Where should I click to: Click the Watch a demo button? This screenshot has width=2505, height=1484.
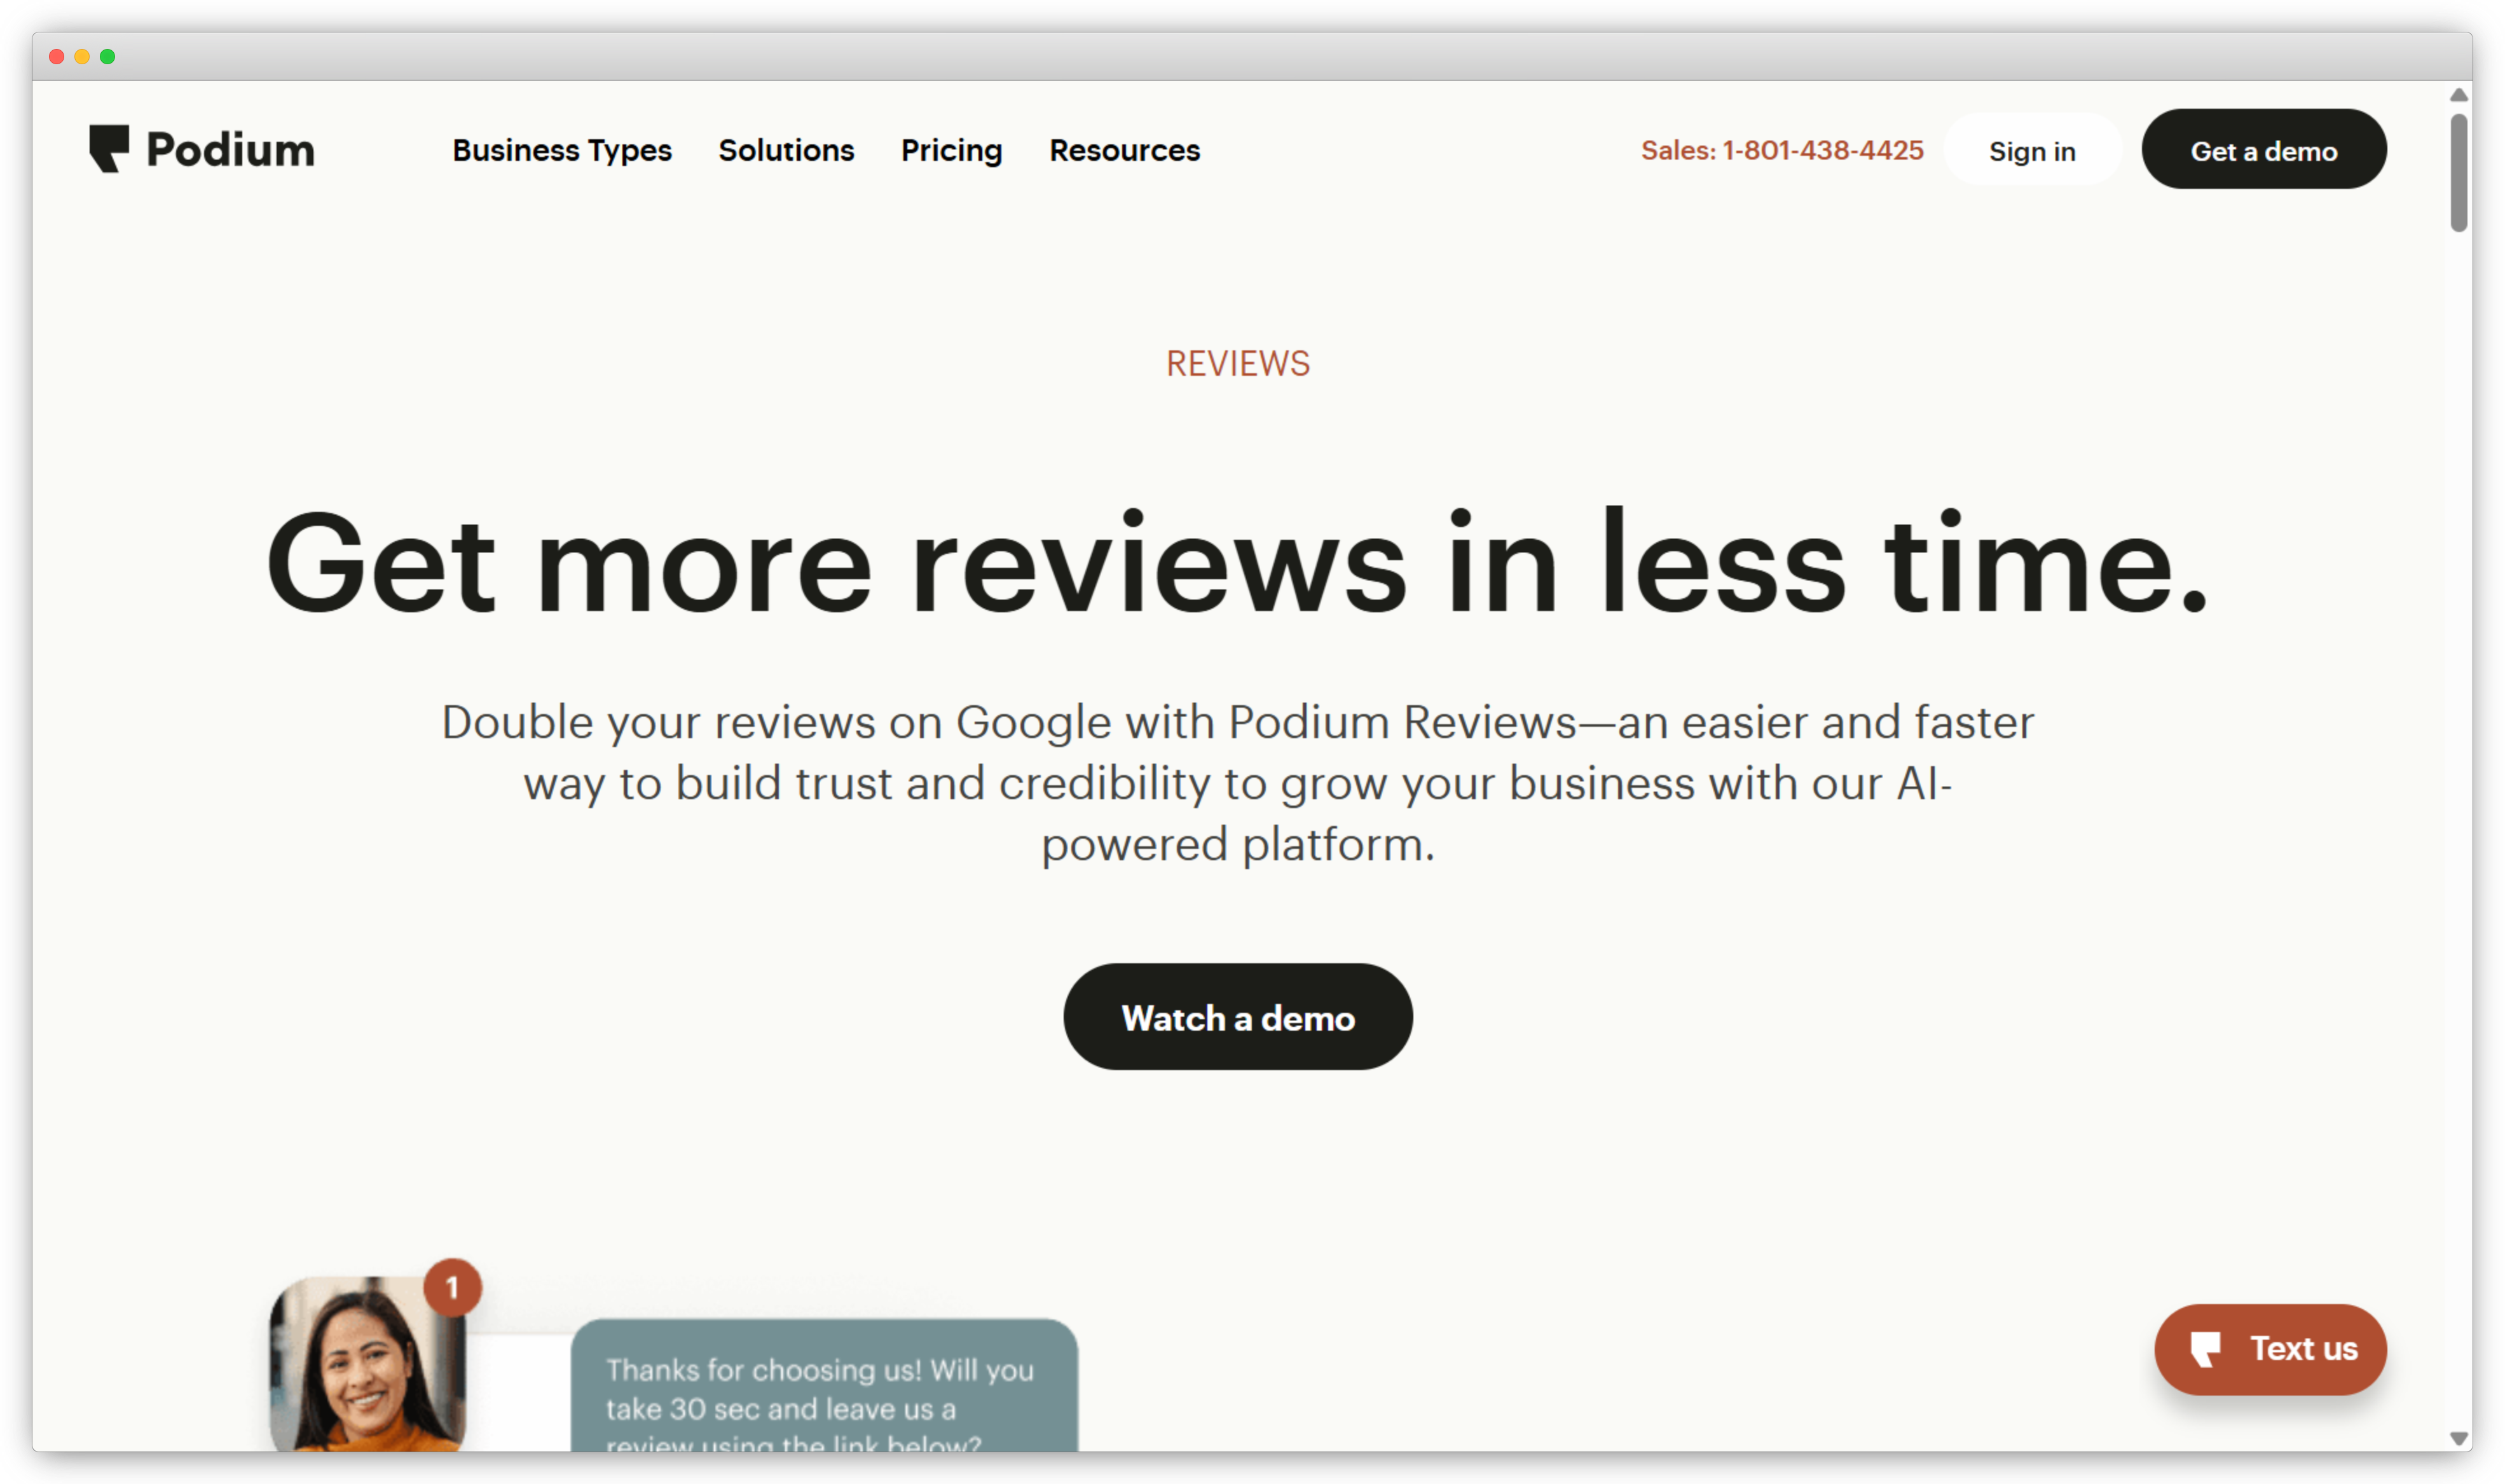coord(1238,1017)
